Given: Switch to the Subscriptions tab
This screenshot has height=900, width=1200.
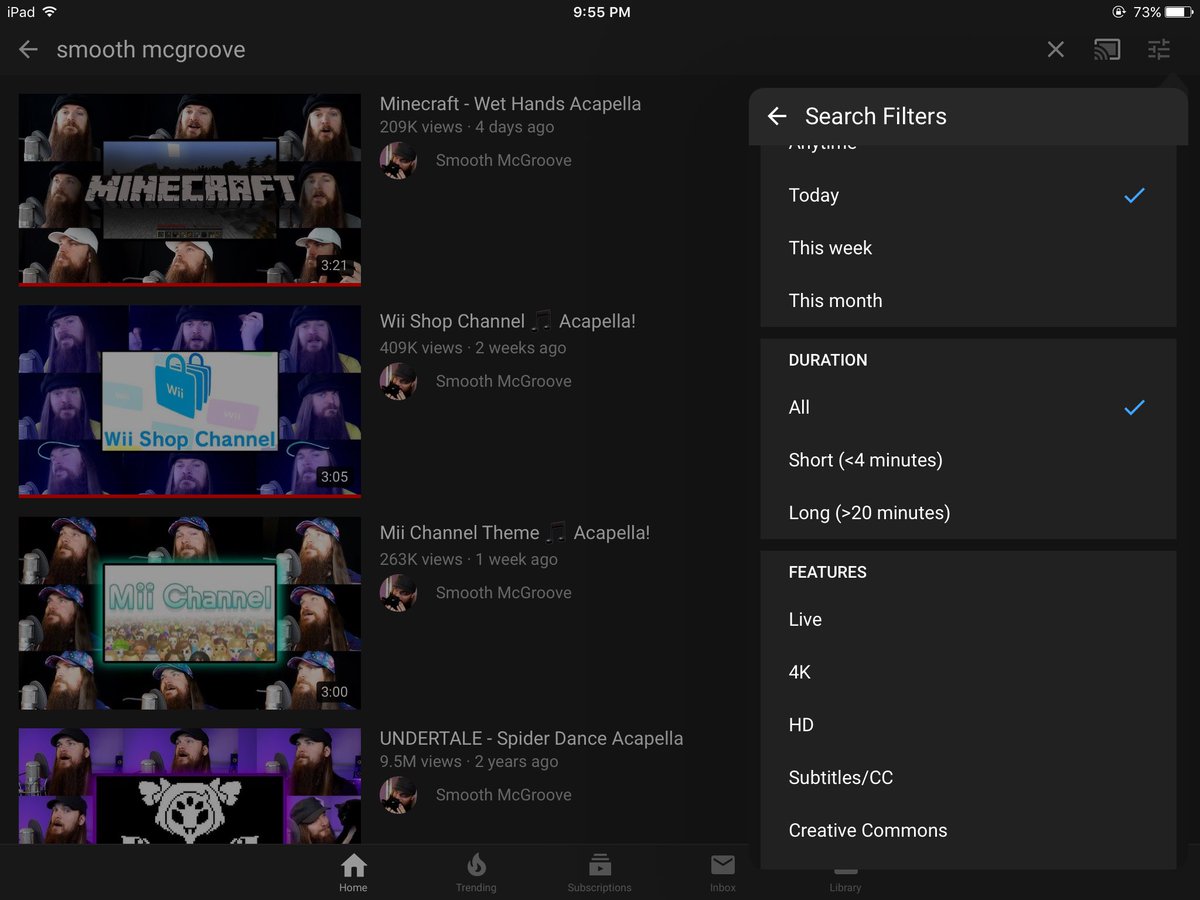Looking at the screenshot, I should pyautogui.click(x=600, y=873).
